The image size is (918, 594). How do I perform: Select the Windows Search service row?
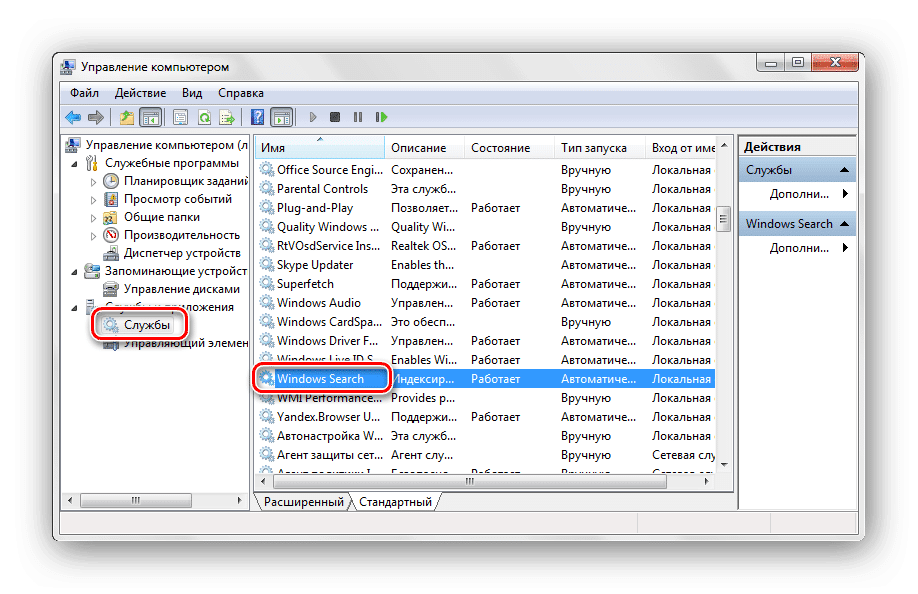(485, 379)
